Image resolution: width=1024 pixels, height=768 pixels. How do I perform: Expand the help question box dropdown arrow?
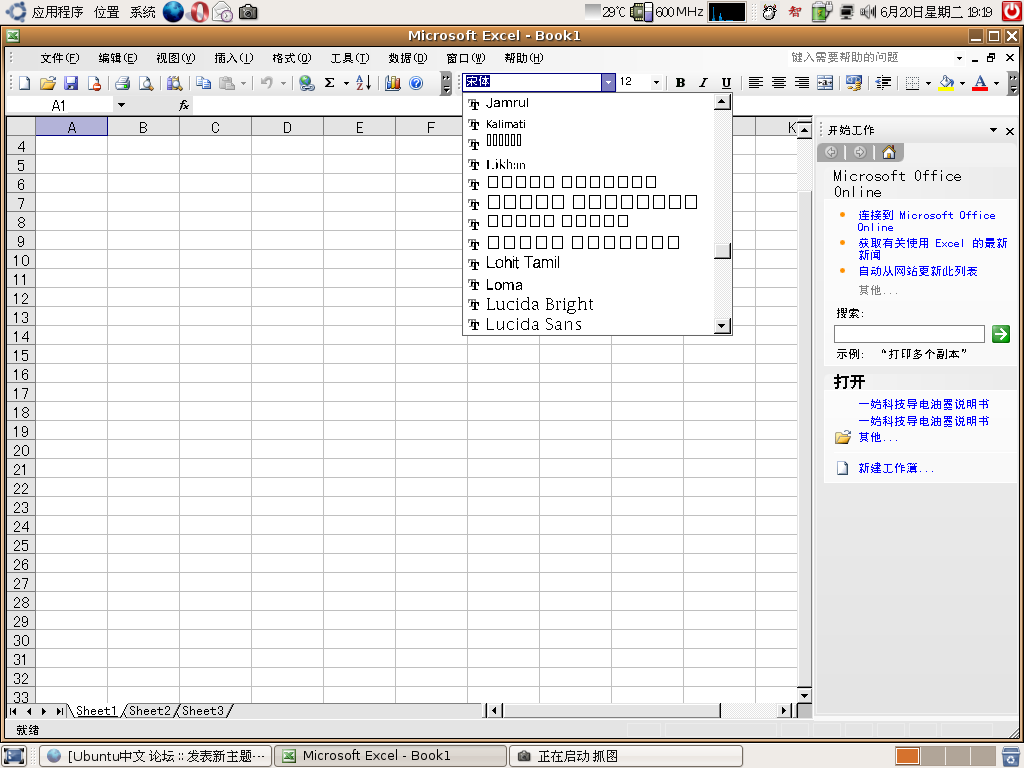(x=959, y=58)
